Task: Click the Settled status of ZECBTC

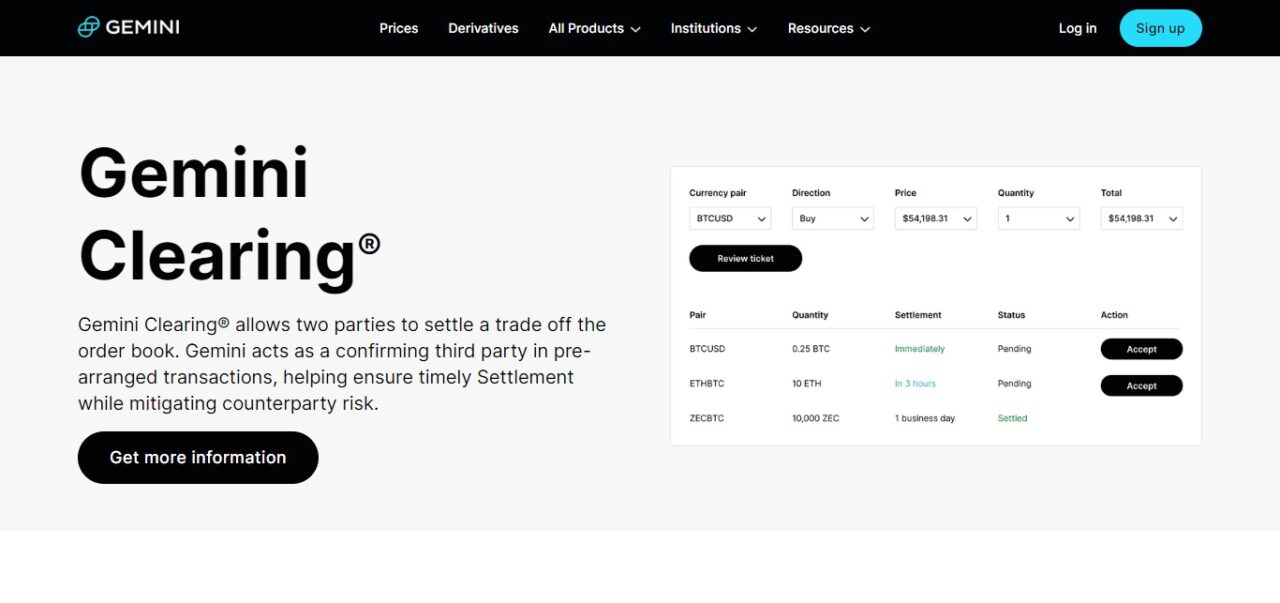Action: coord(1013,418)
